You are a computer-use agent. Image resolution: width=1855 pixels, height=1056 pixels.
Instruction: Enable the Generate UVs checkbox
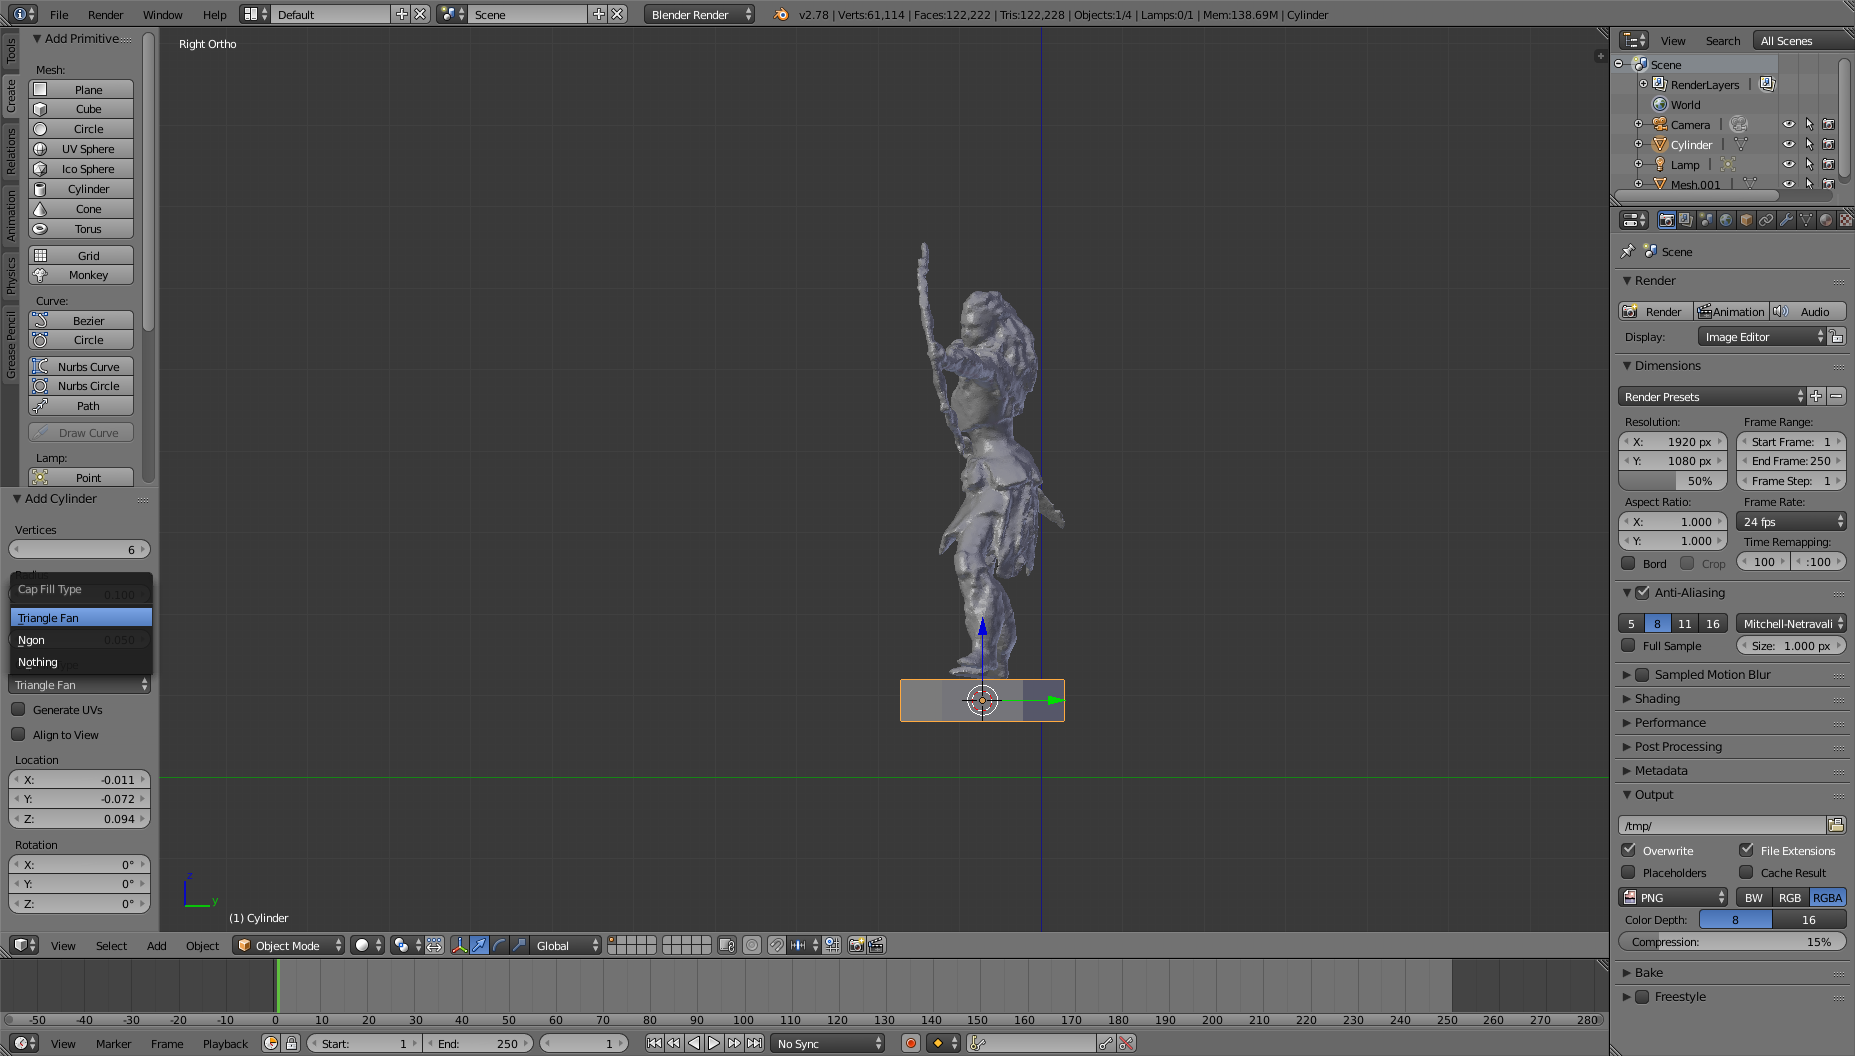[x=18, y=709]
